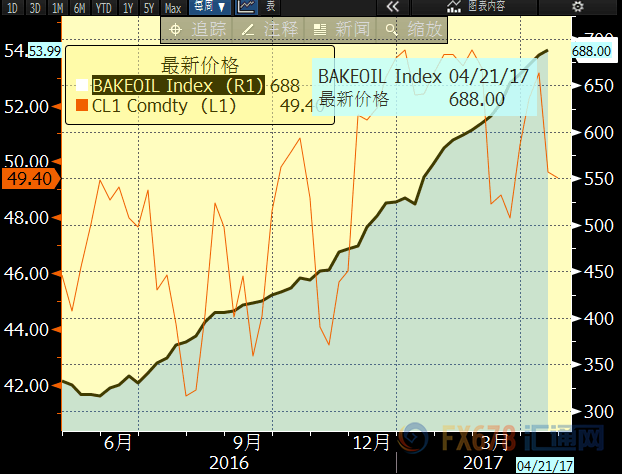This screenshot has height=474, width=622.
Task: Select the 注释 (Annotate) pencil tool
Action: click(x=271, y=29)
